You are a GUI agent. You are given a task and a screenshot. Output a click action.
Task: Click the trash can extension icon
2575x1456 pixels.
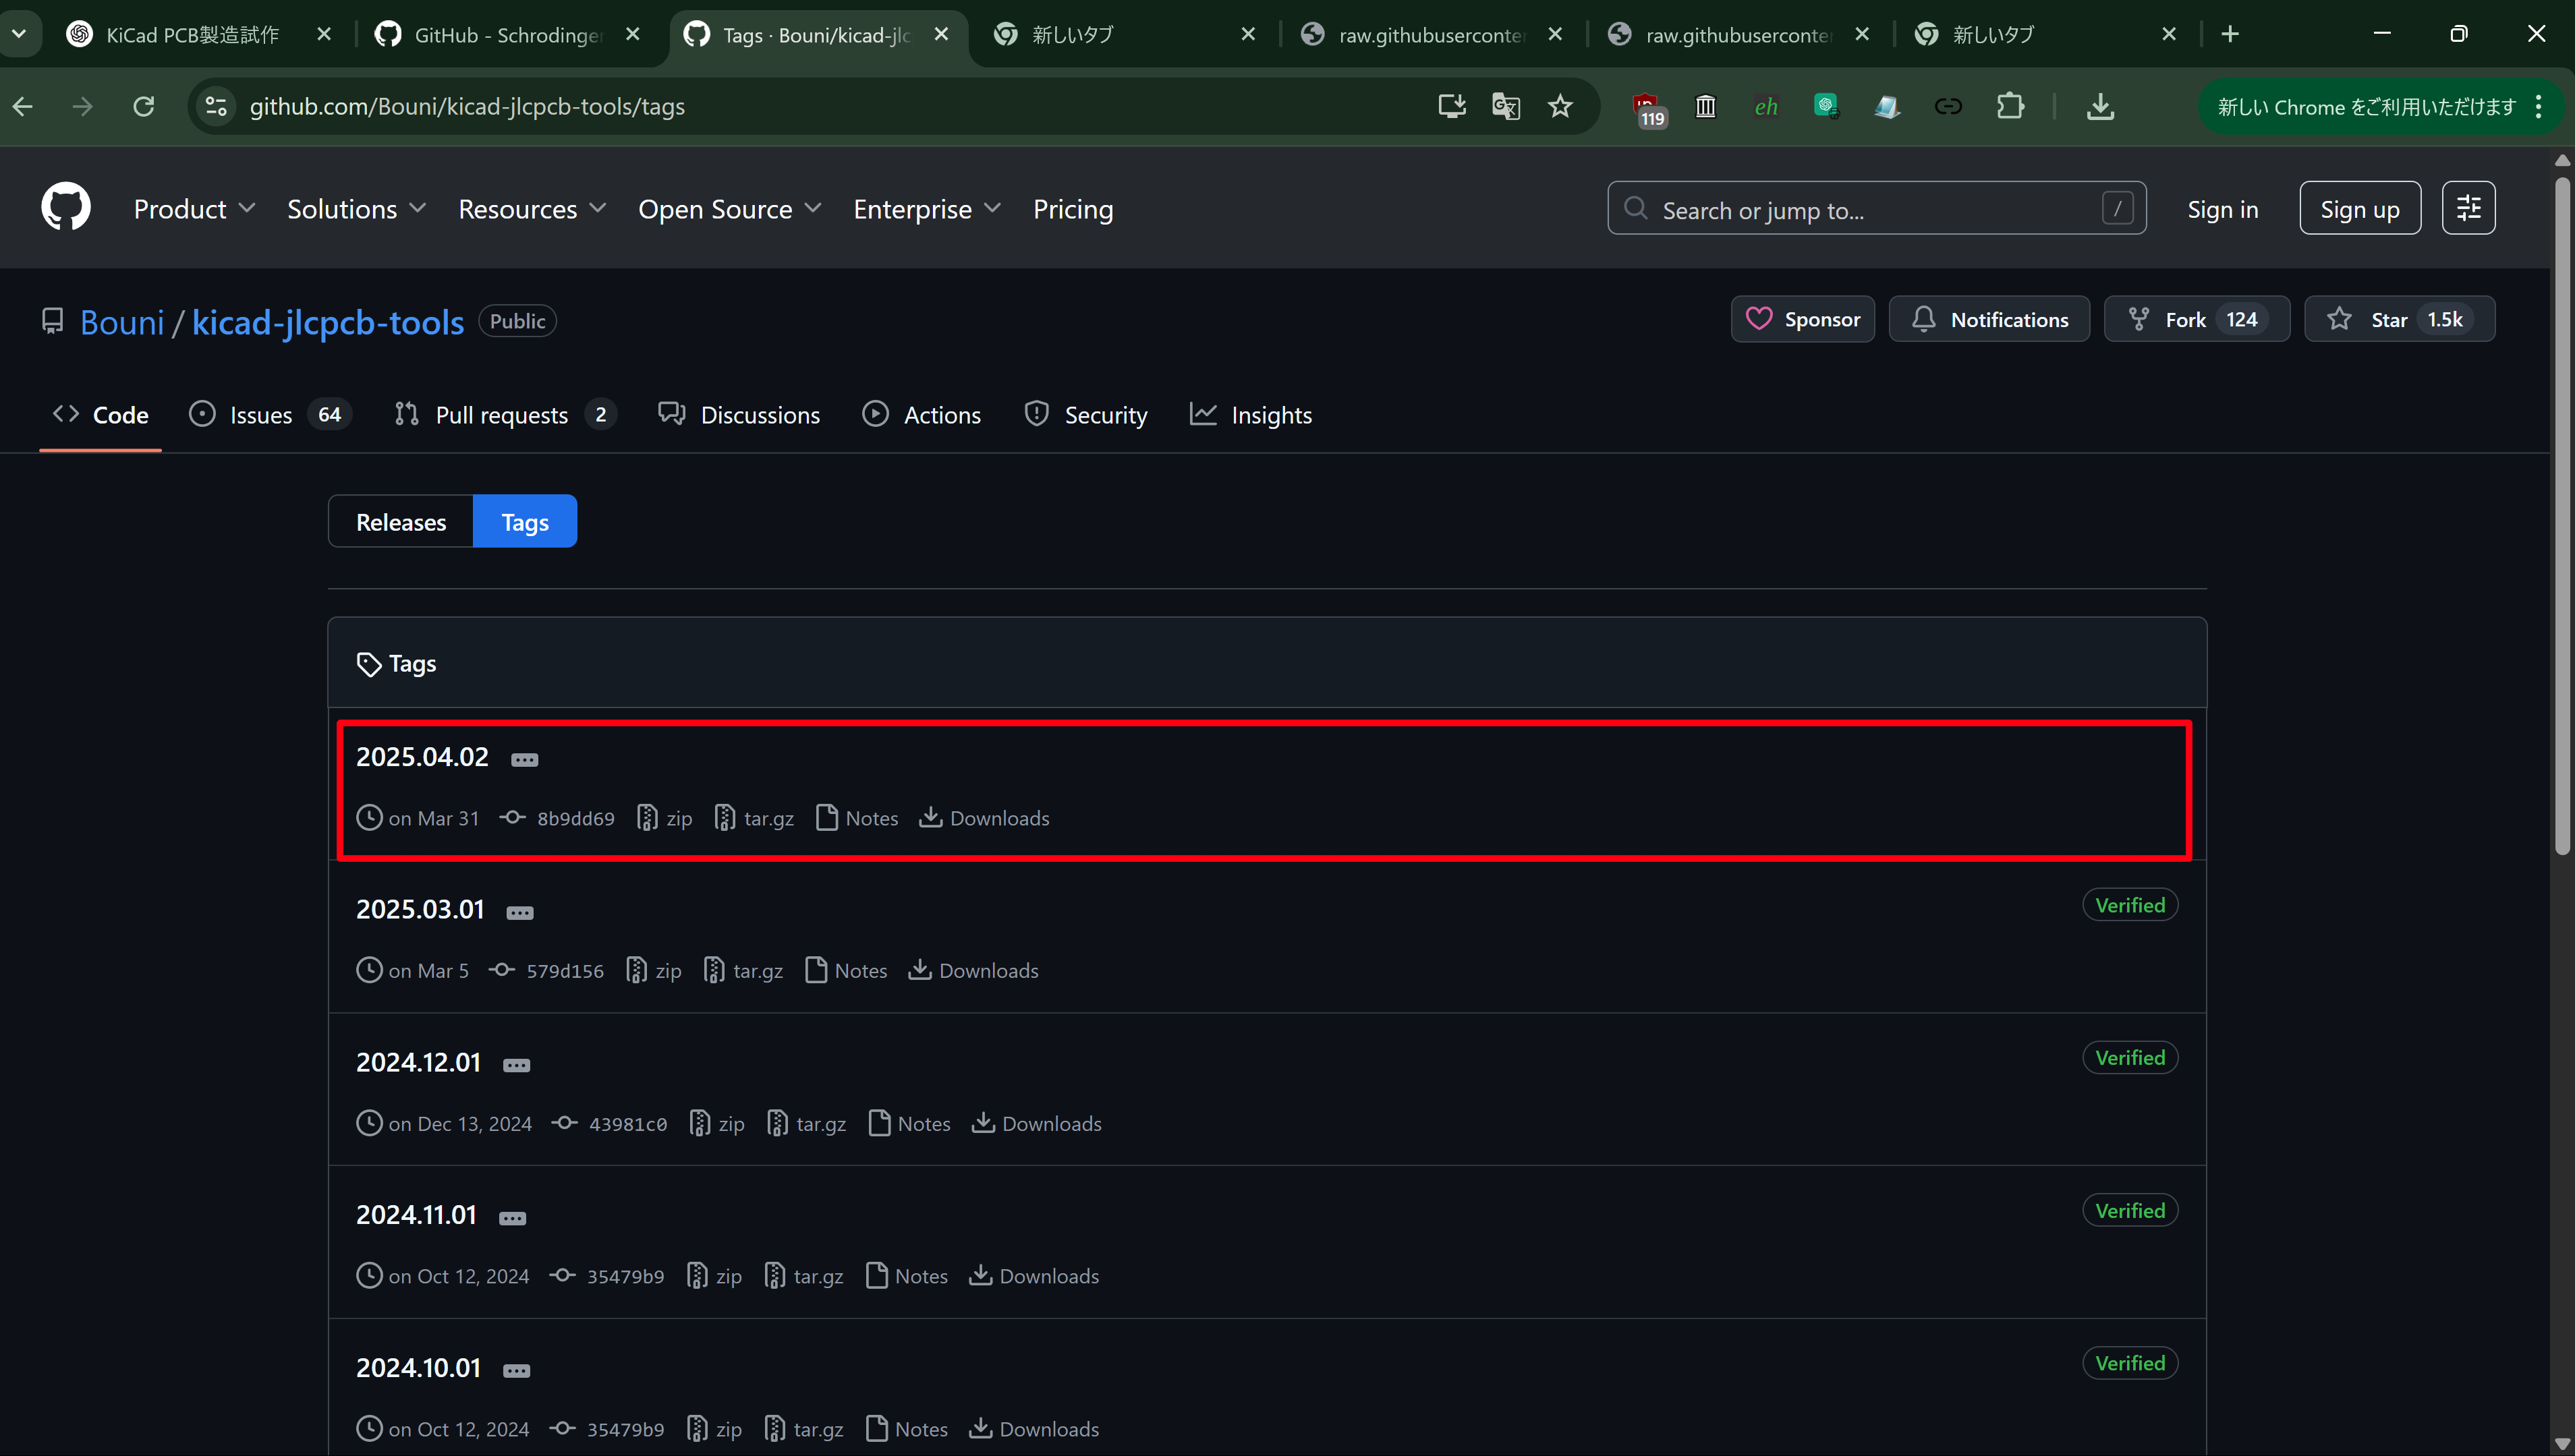[1706, 106]
